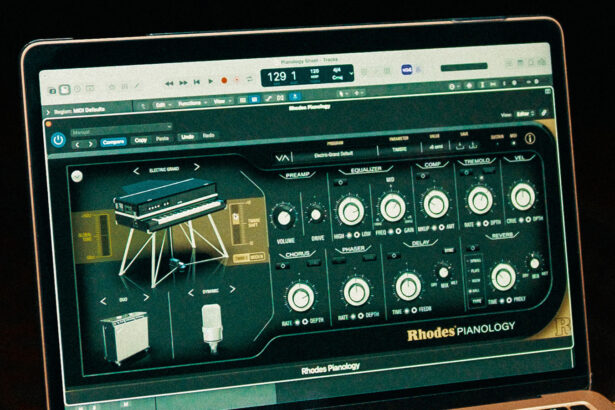Toggle the Delay power switch
The height and width of the screenshot is (410, 615).
click(393, 256)
